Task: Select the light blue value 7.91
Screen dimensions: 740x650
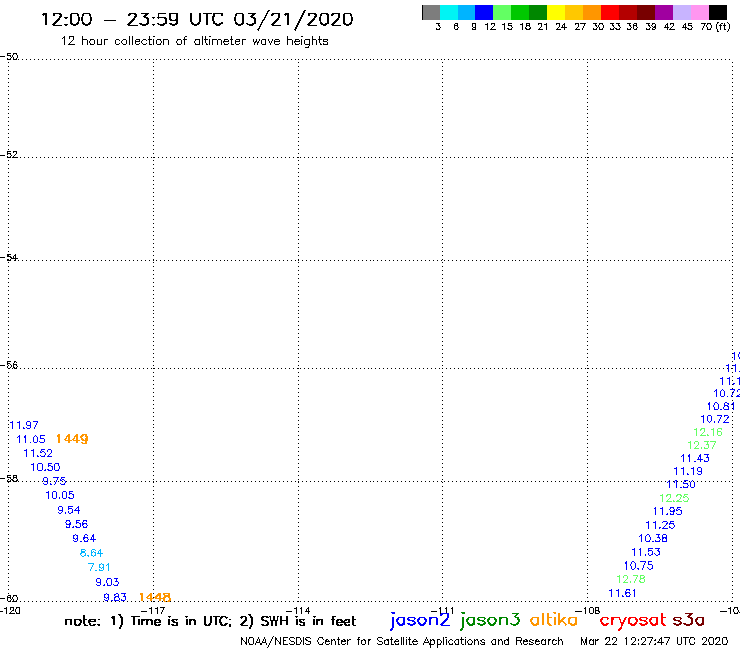Action: coord(99,567)
